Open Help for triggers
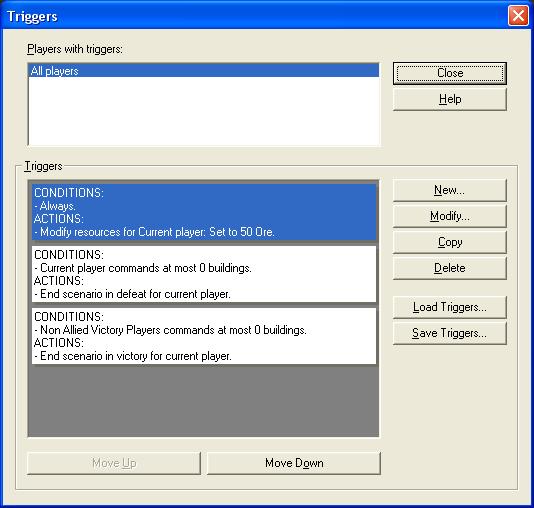This screenshot has width=534, height=508. 450,99
